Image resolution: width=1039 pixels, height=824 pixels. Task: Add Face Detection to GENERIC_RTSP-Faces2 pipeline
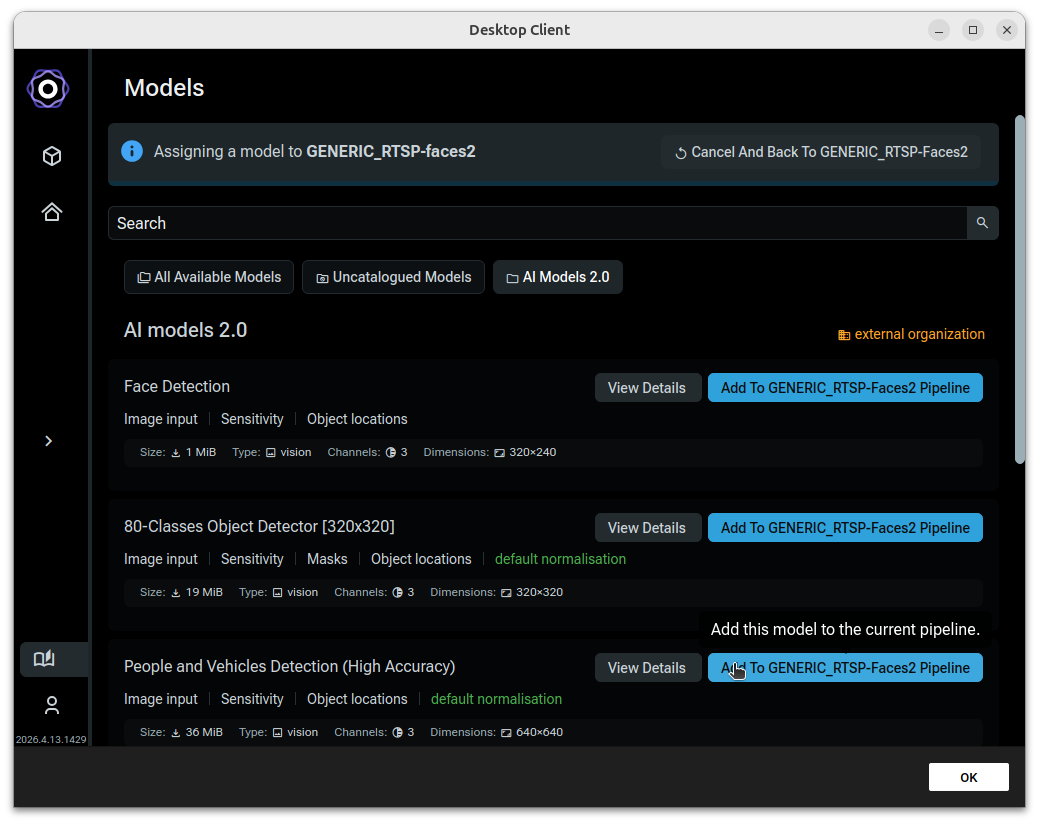[846, 388]
